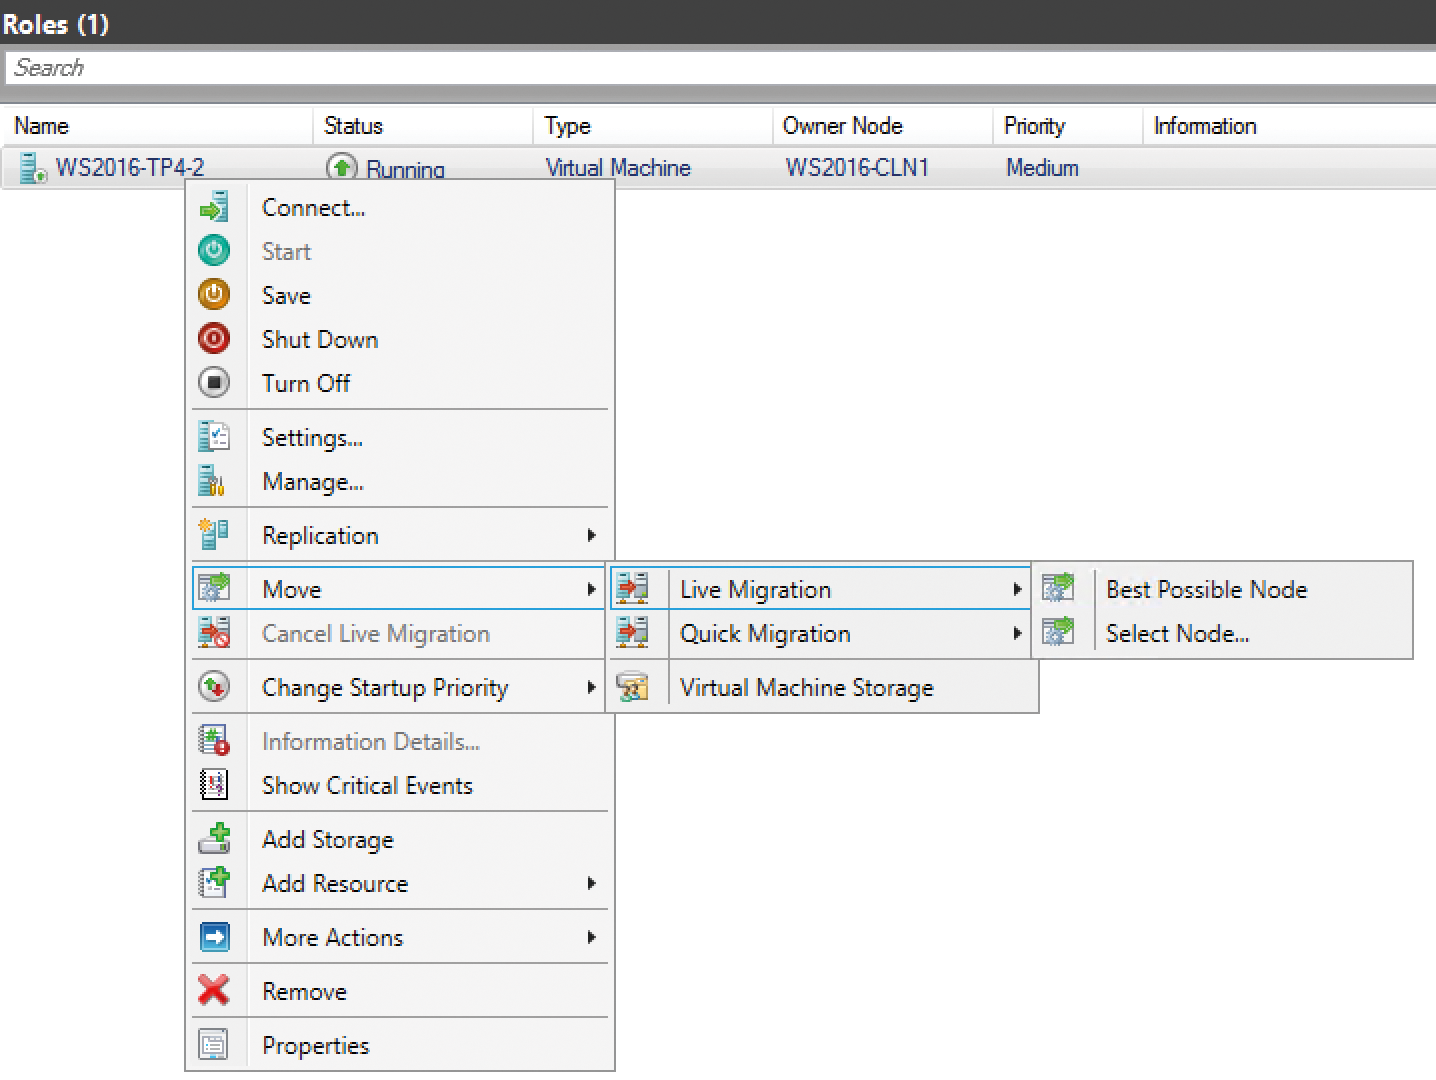Click the Settings document icon
Image resolution: width=1436 pixels, height=1080 pixels.
[x=214, y=435]
